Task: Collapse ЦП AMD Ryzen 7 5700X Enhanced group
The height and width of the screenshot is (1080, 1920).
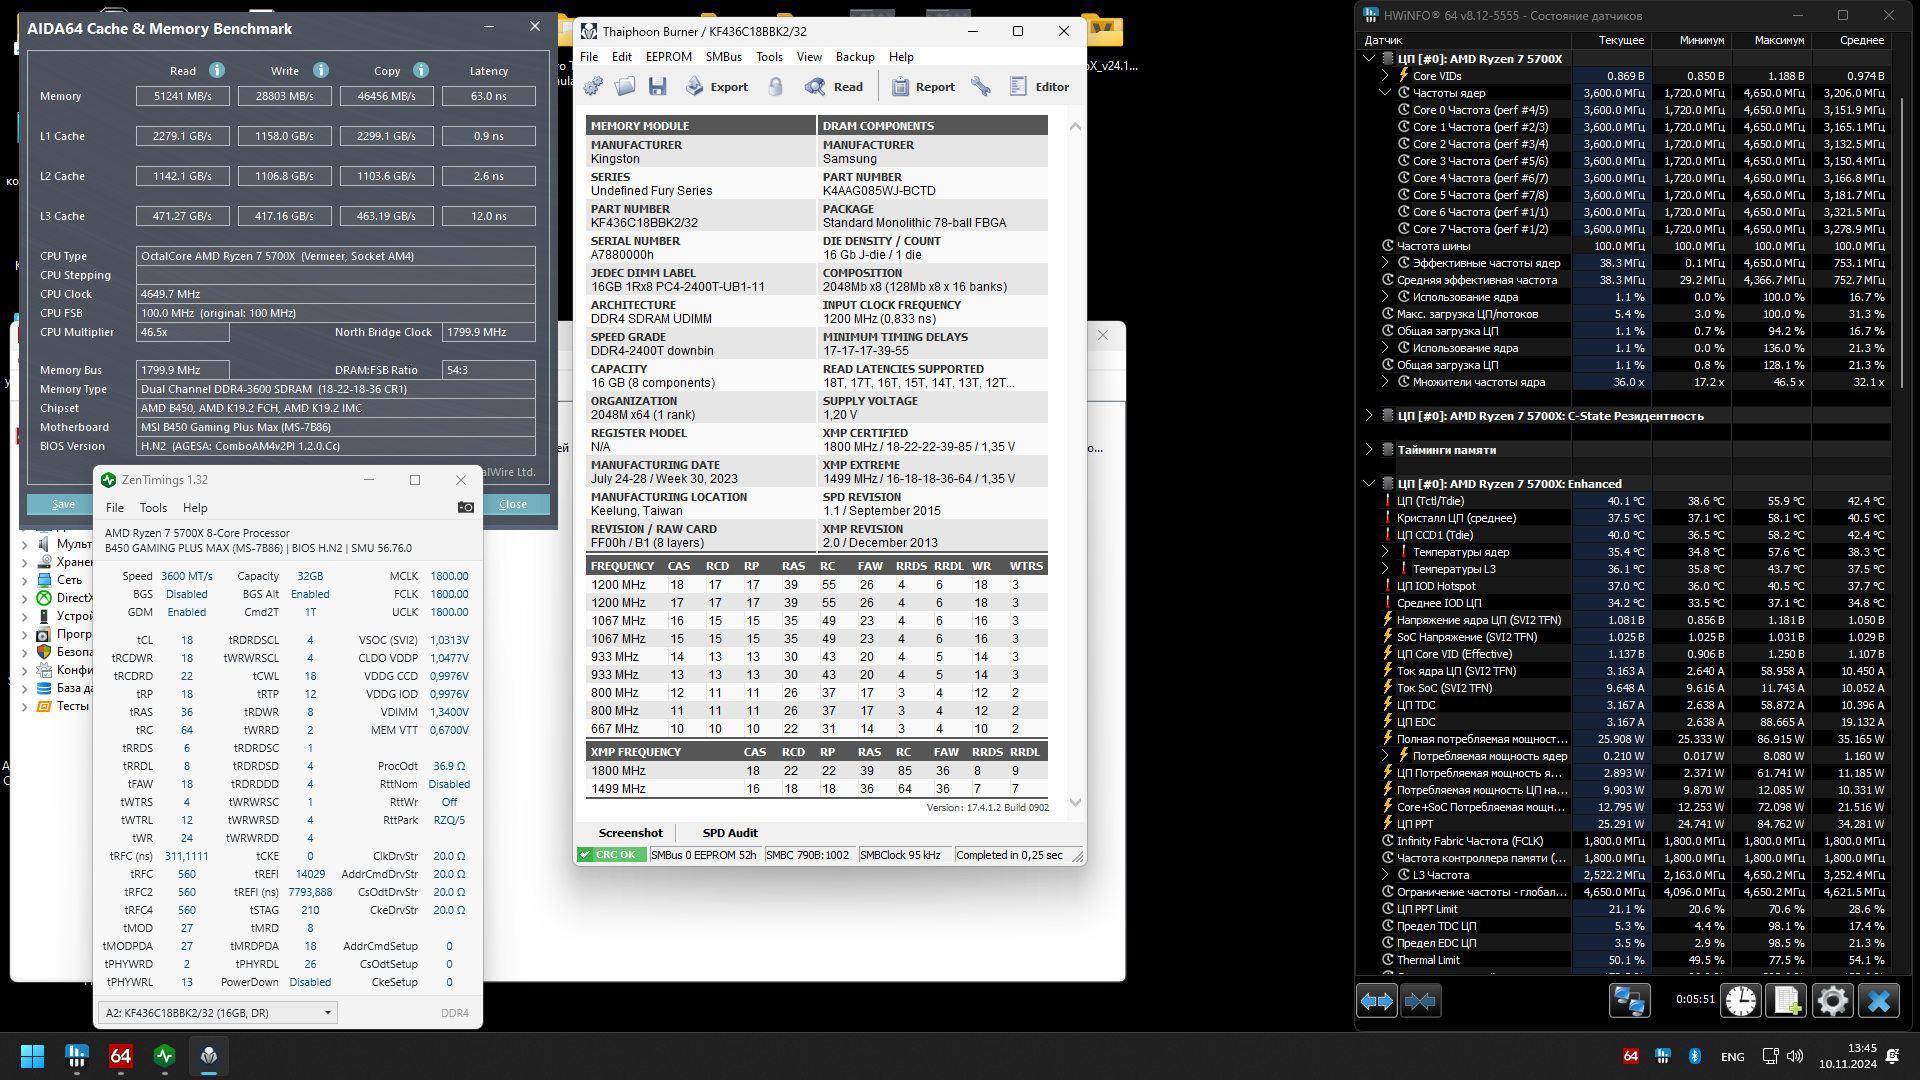Action: pos(1369,484)
